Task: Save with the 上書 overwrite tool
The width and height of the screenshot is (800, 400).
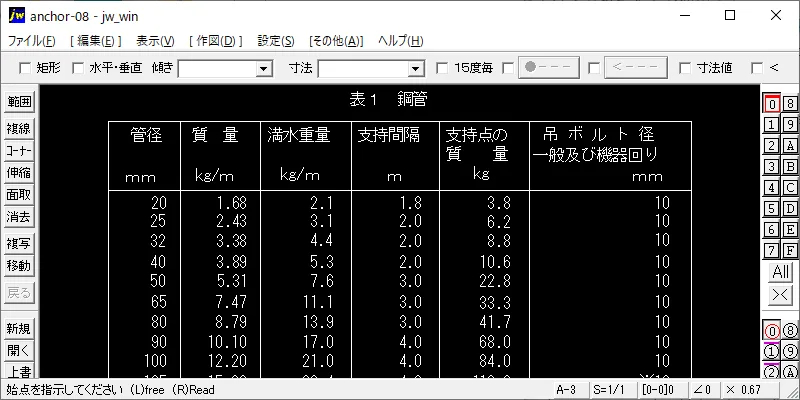Action: [x=19, y=371]
